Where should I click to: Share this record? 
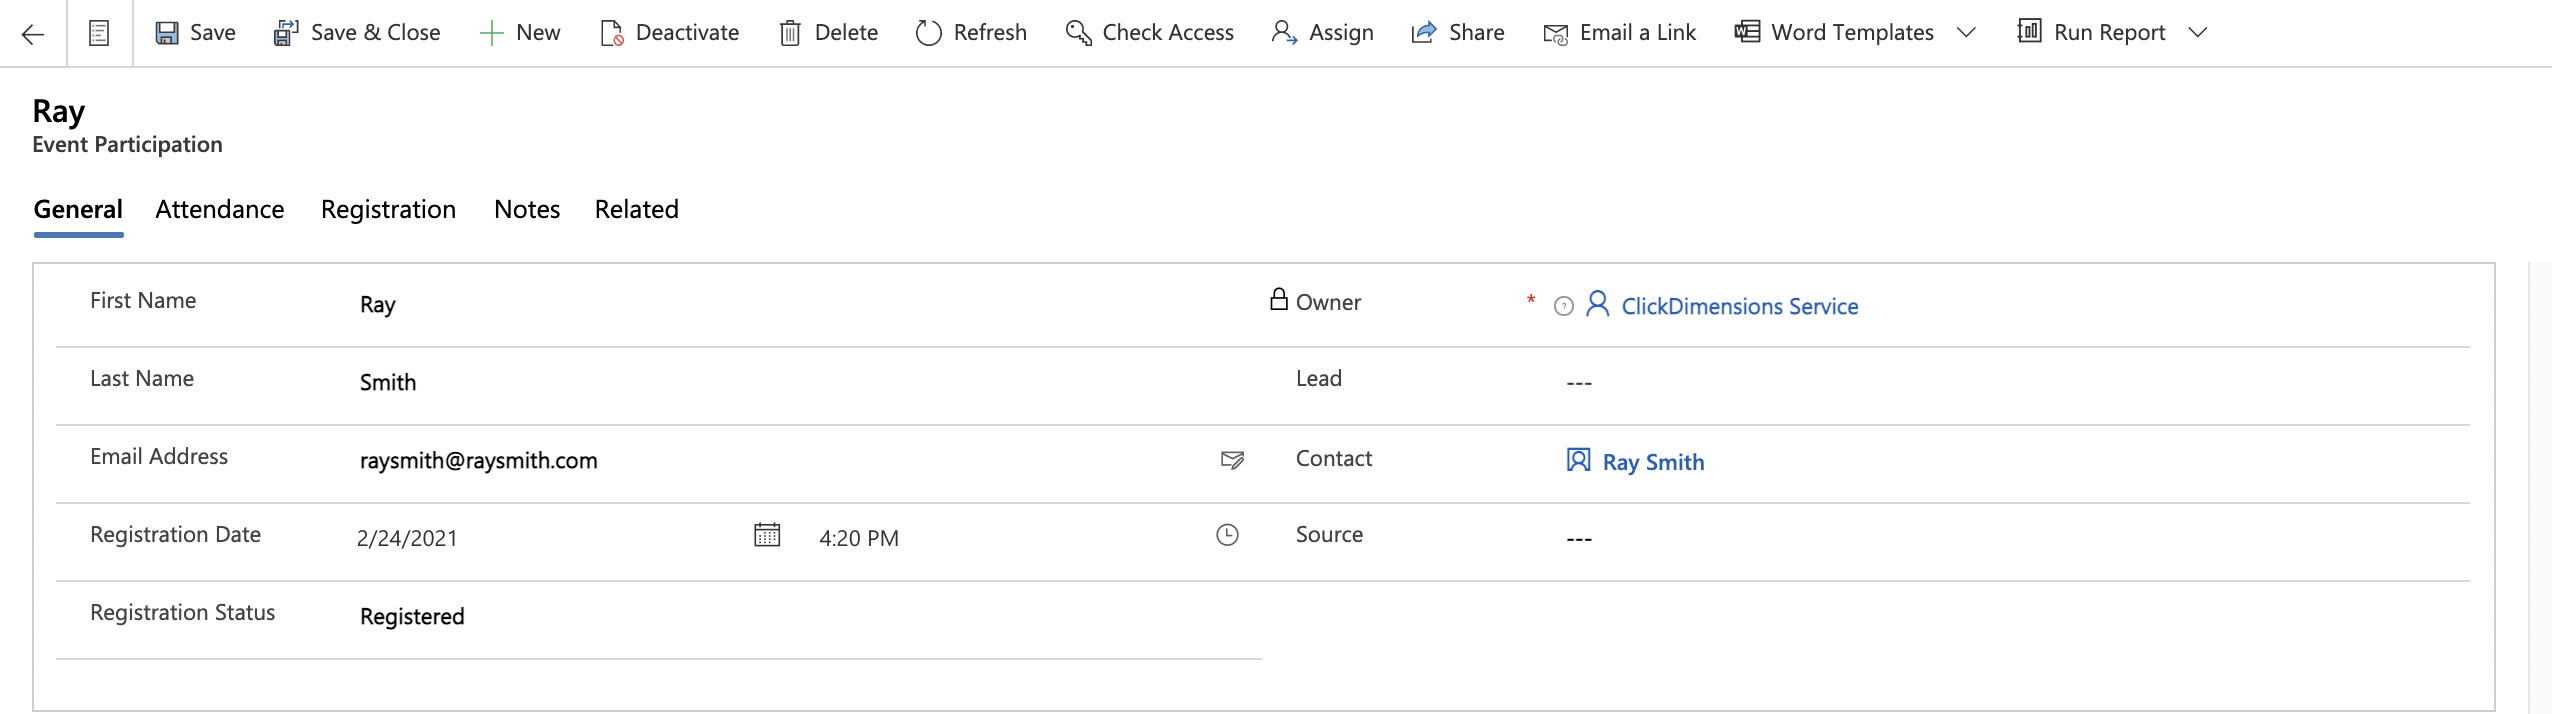pos(1458,33)
